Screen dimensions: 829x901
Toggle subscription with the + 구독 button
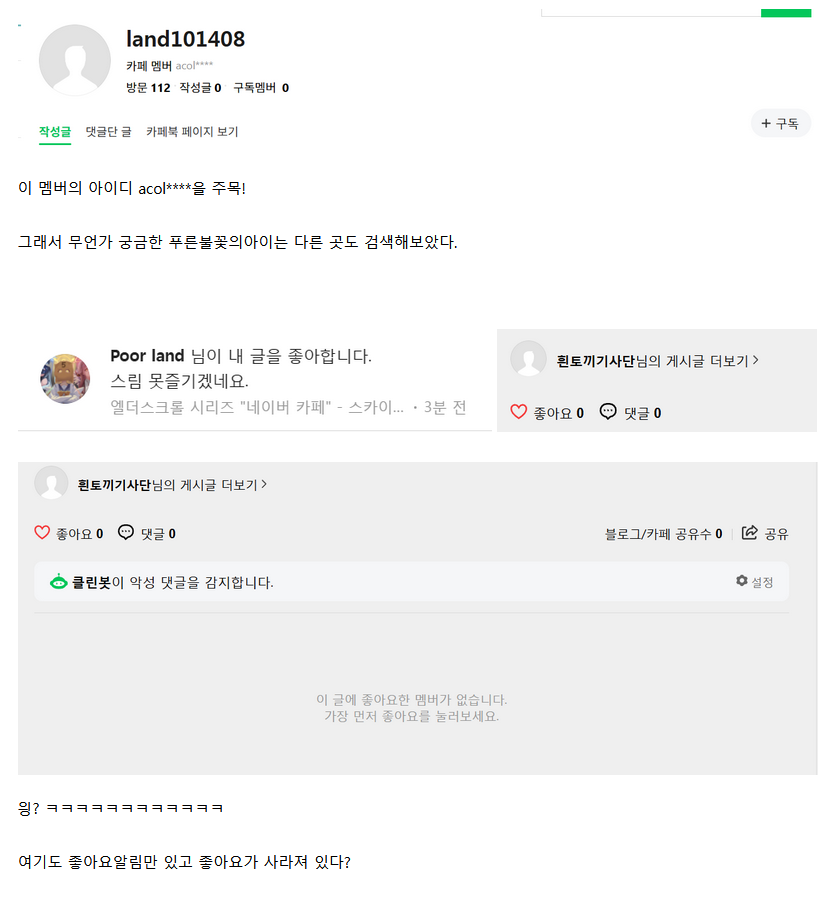tap(780, 123)
